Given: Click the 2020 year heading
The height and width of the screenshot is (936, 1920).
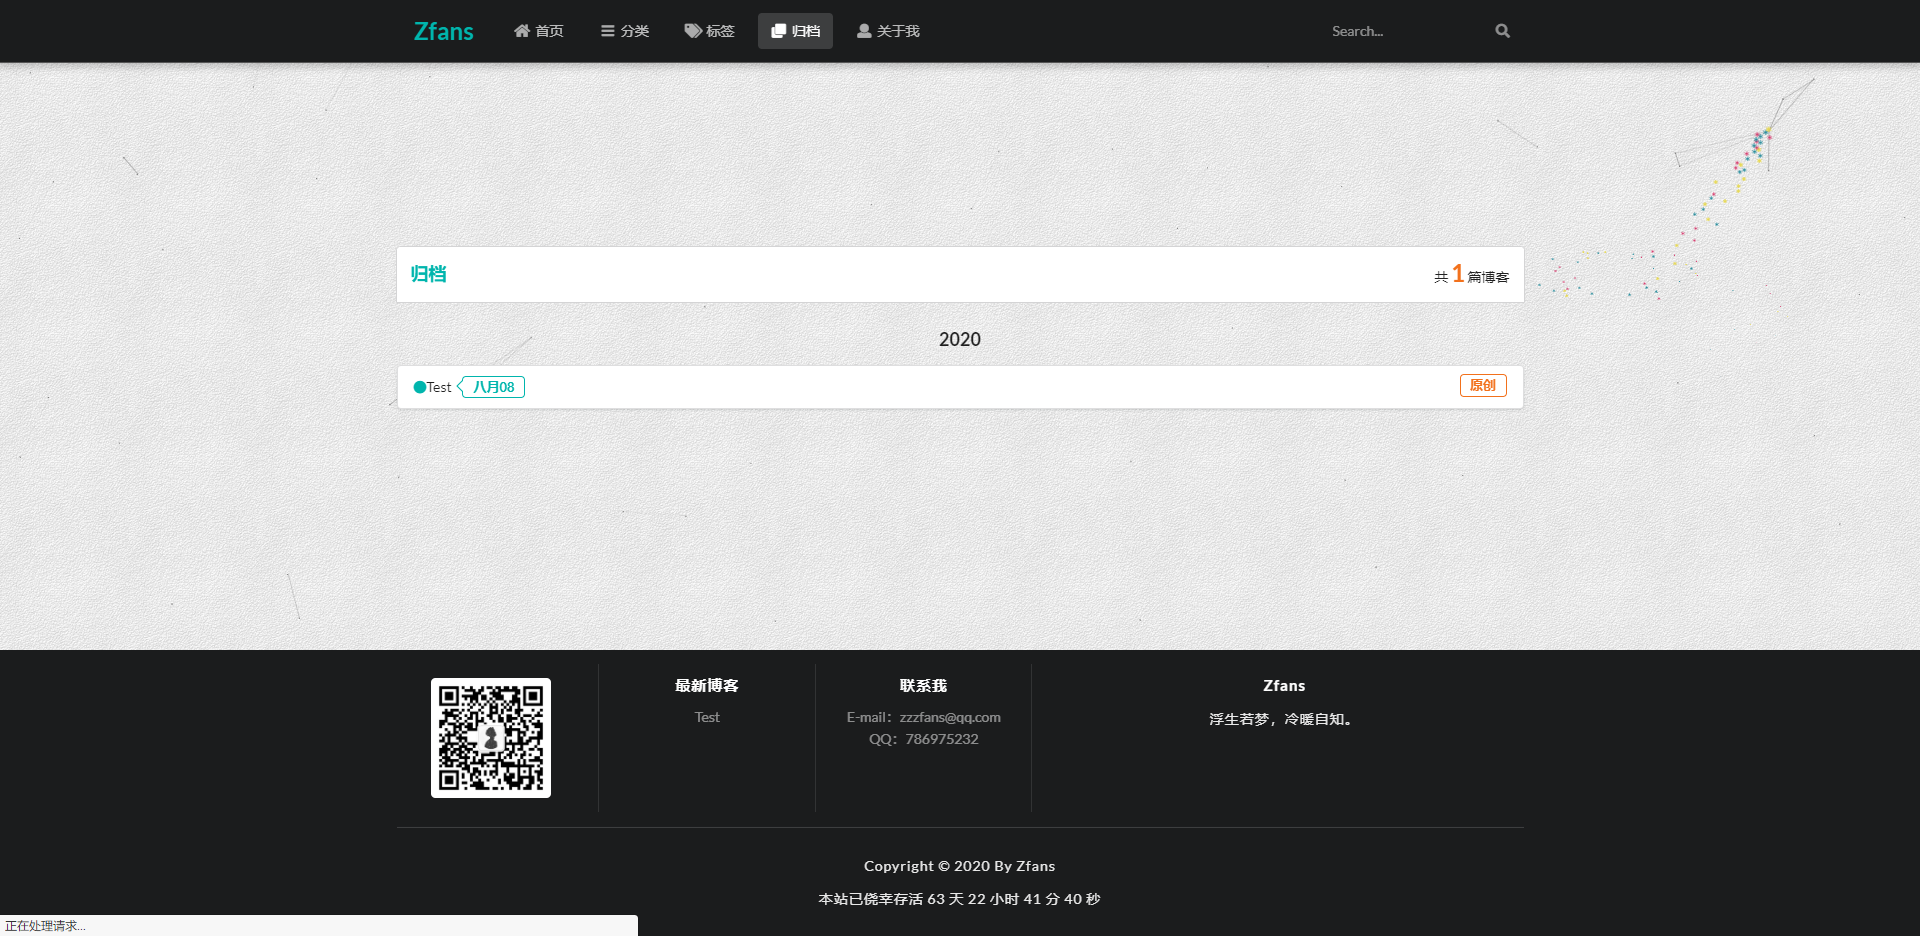Looking at the screenshot, I should [x=960, y=339].
